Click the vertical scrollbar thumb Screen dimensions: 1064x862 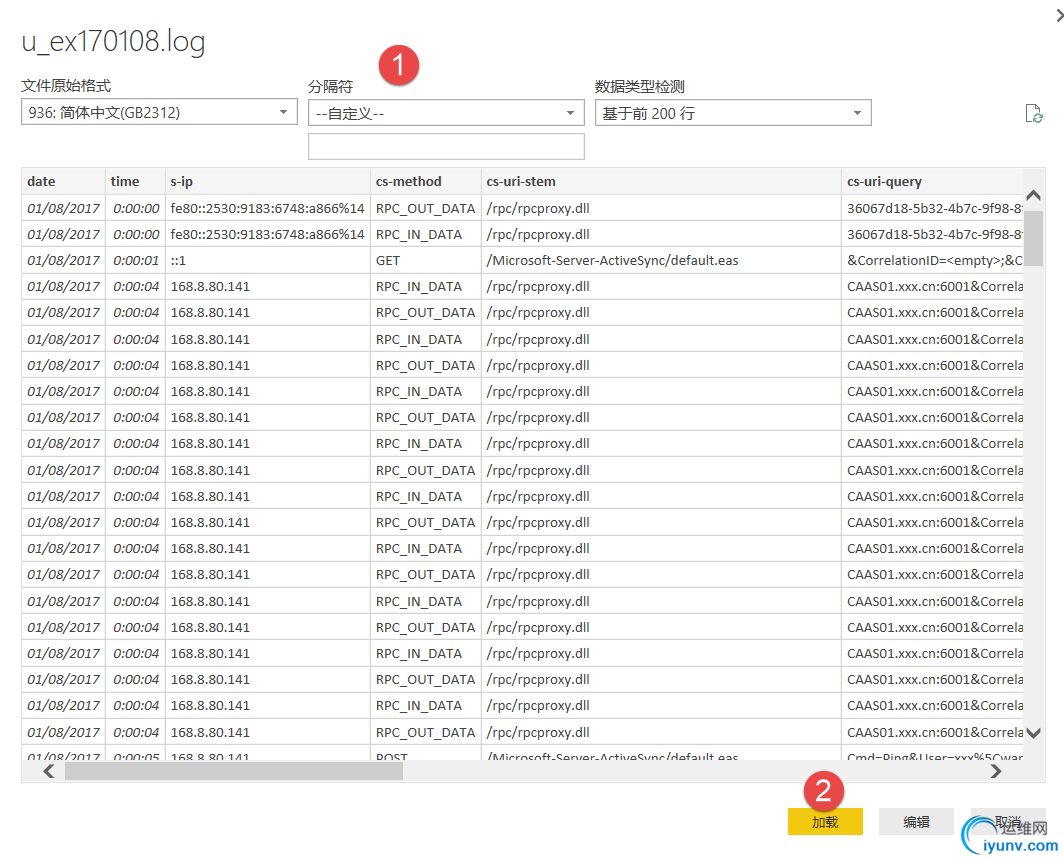1033,238
